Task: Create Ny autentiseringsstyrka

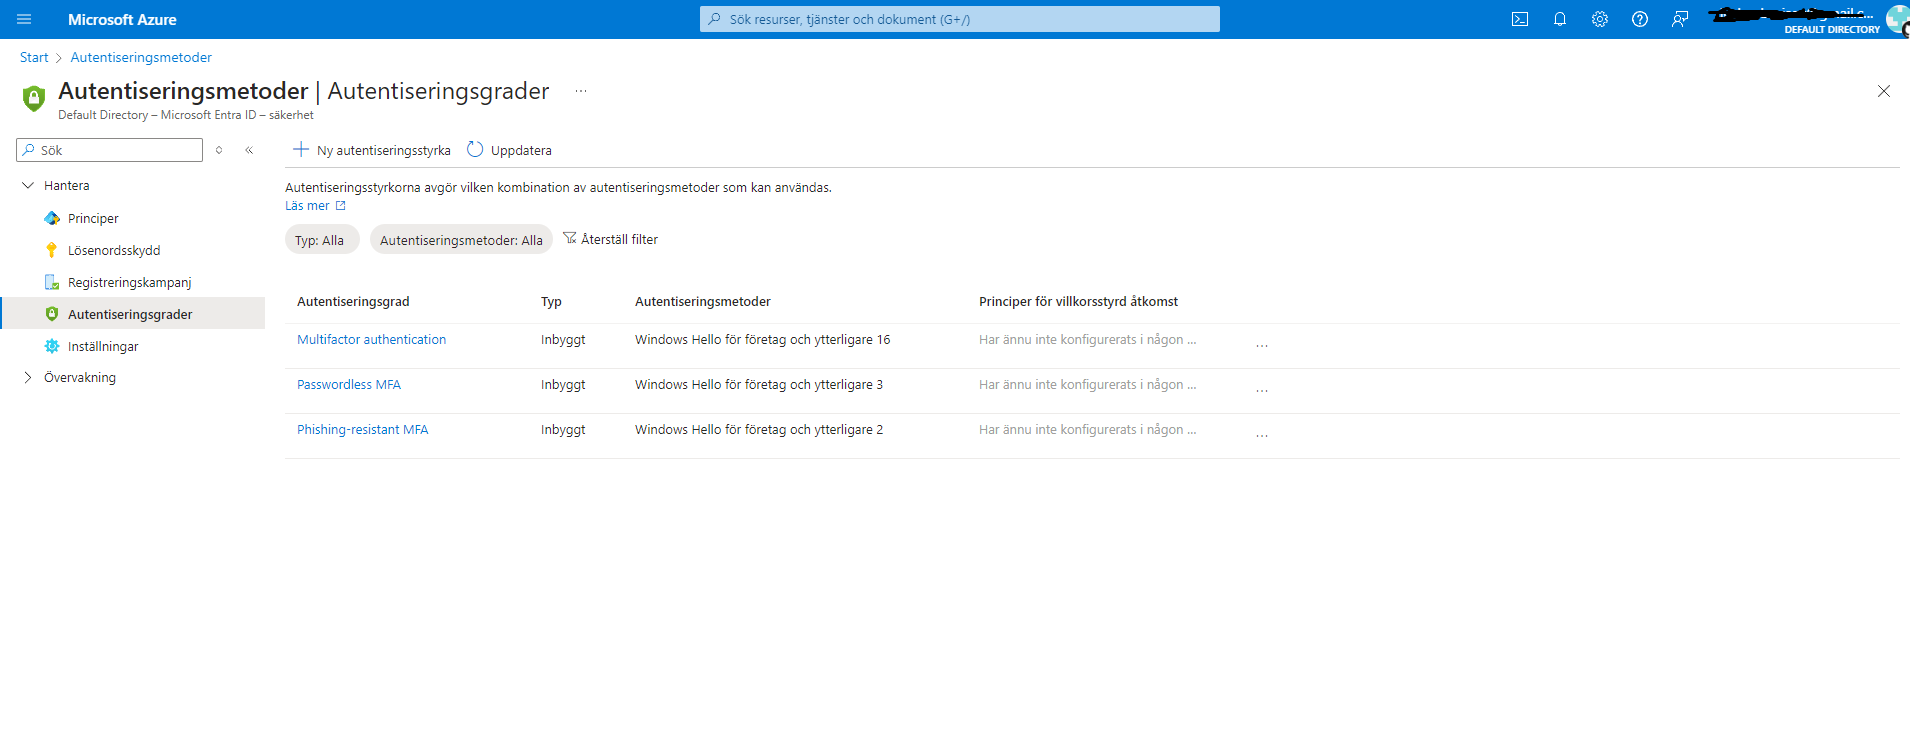Action: click(372, 150)
